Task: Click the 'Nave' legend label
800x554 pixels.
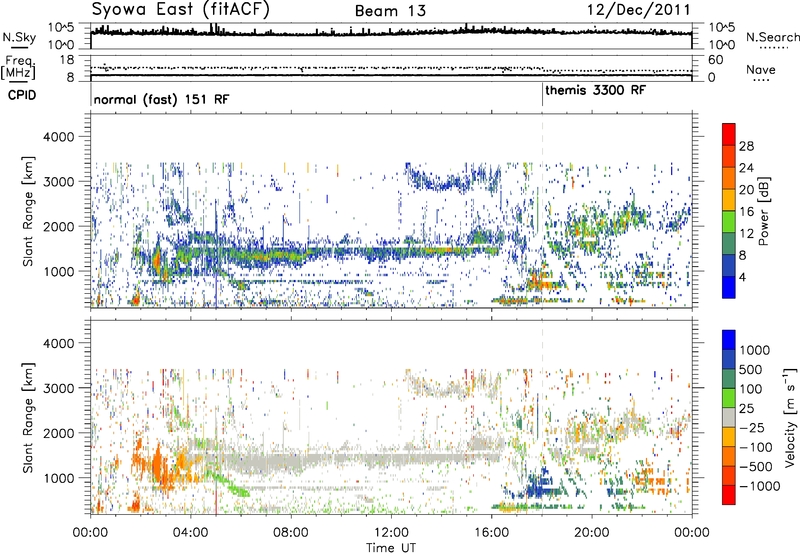Action: (x=761, y=70)
